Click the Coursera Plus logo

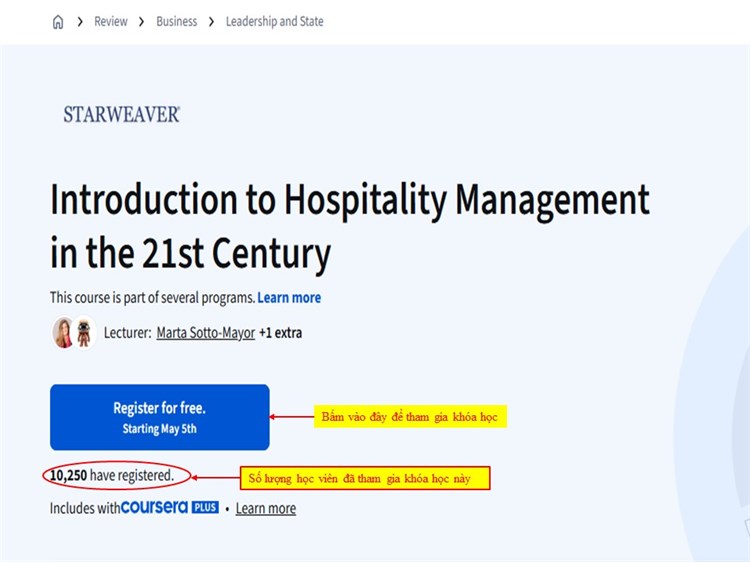coord(170,507)
